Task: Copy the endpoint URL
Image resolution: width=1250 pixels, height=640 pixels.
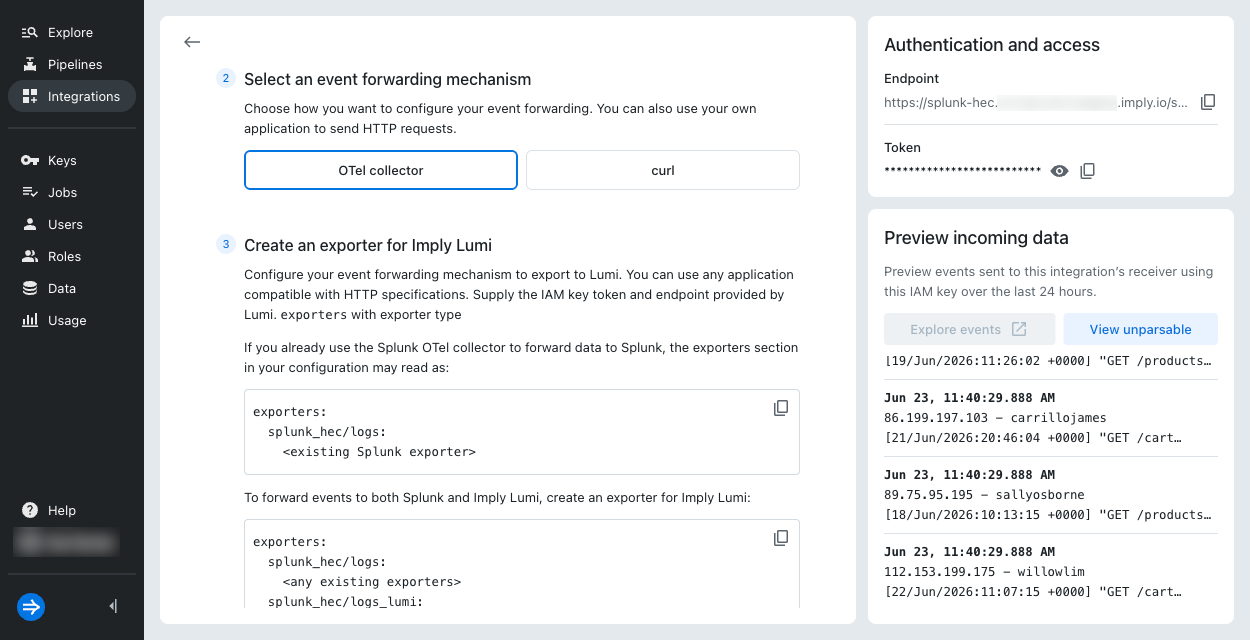Action: [x=1208, y=102]
